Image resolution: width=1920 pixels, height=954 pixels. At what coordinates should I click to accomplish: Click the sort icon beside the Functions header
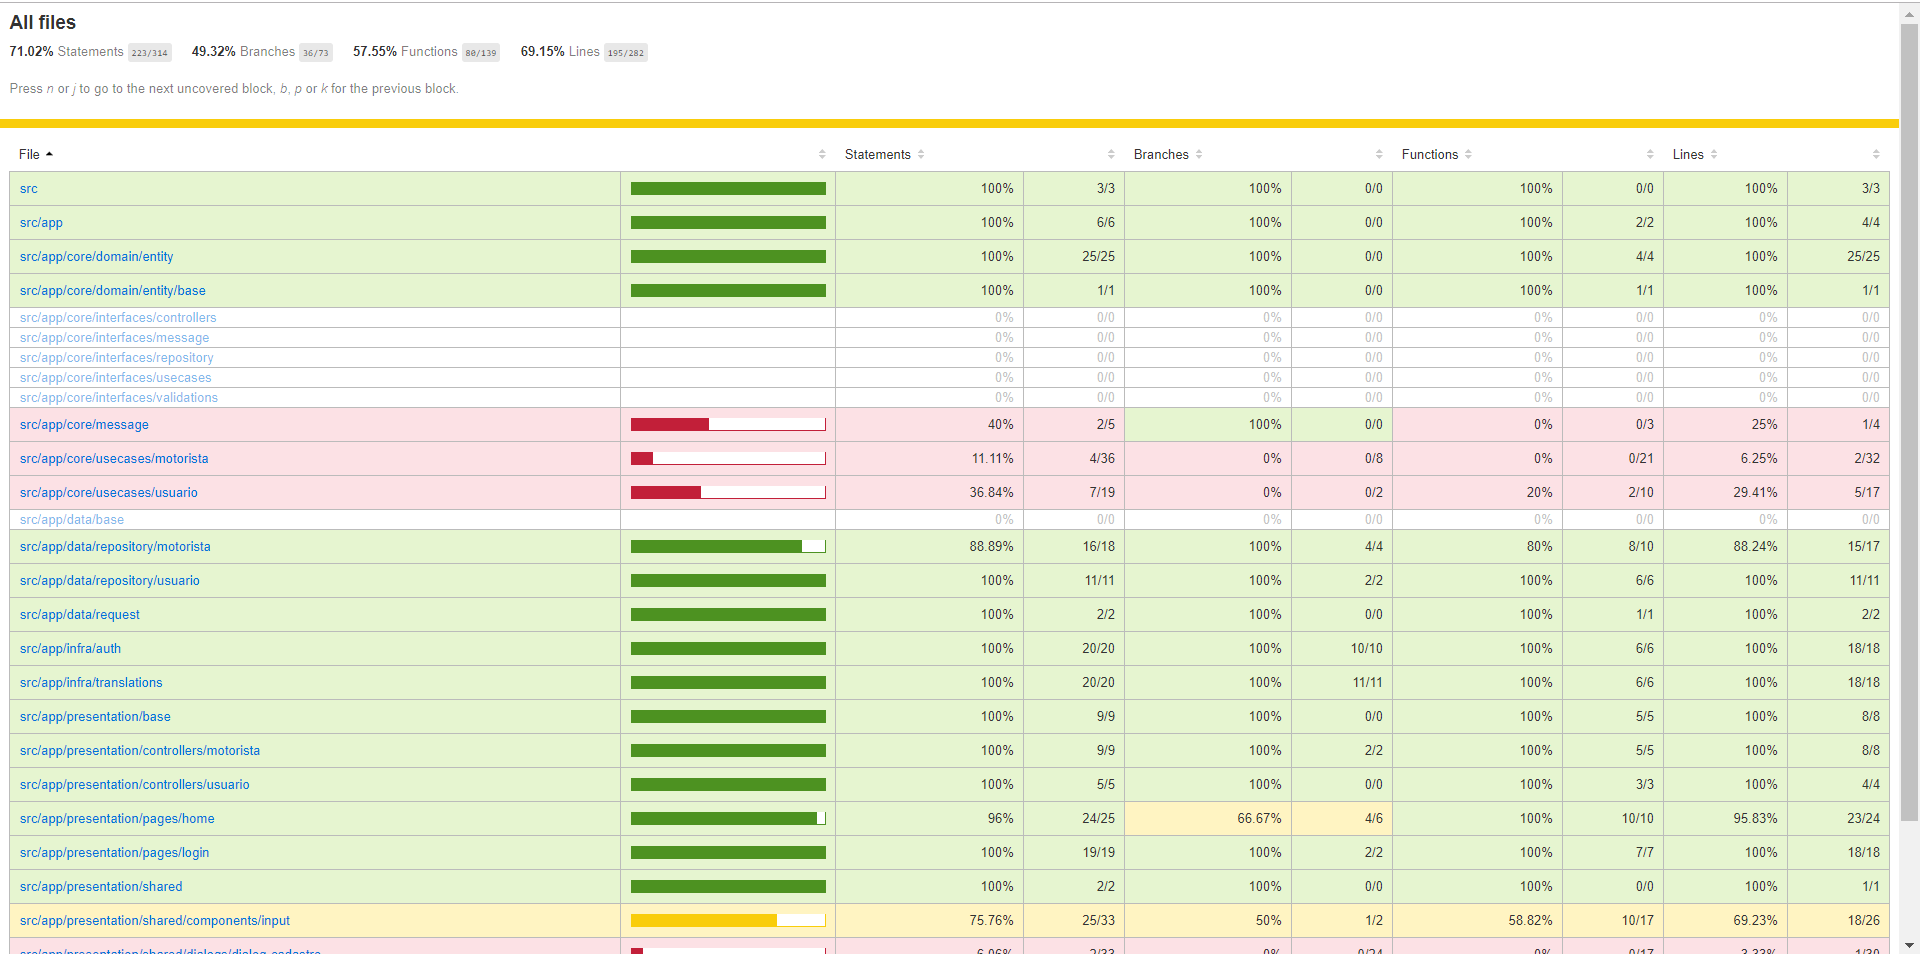click(1468, 154)
